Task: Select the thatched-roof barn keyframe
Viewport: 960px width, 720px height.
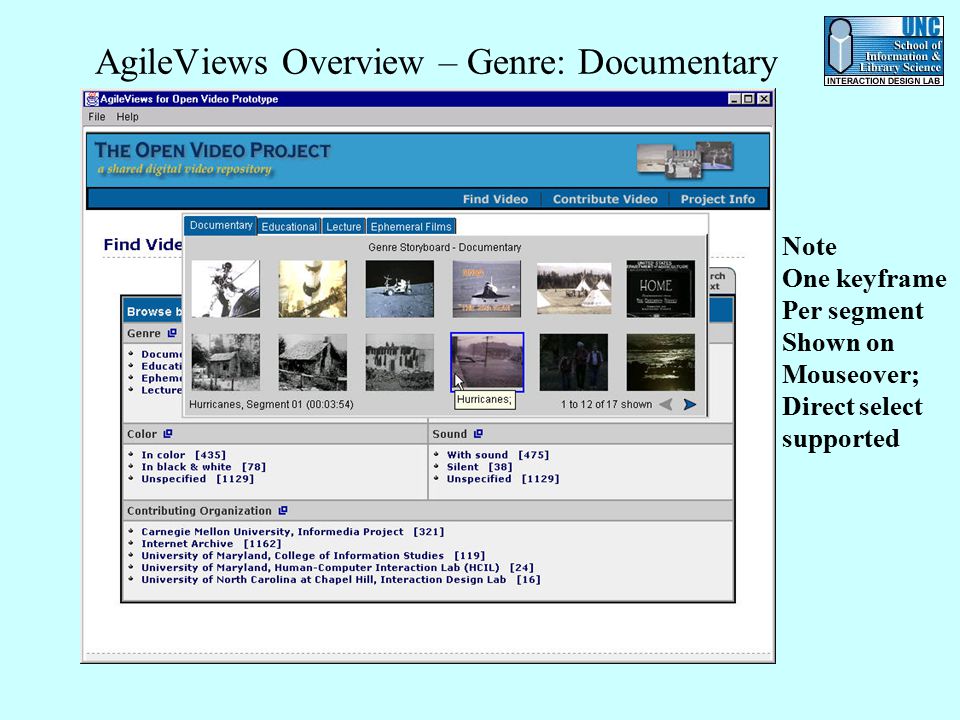Action: (313, 362)
